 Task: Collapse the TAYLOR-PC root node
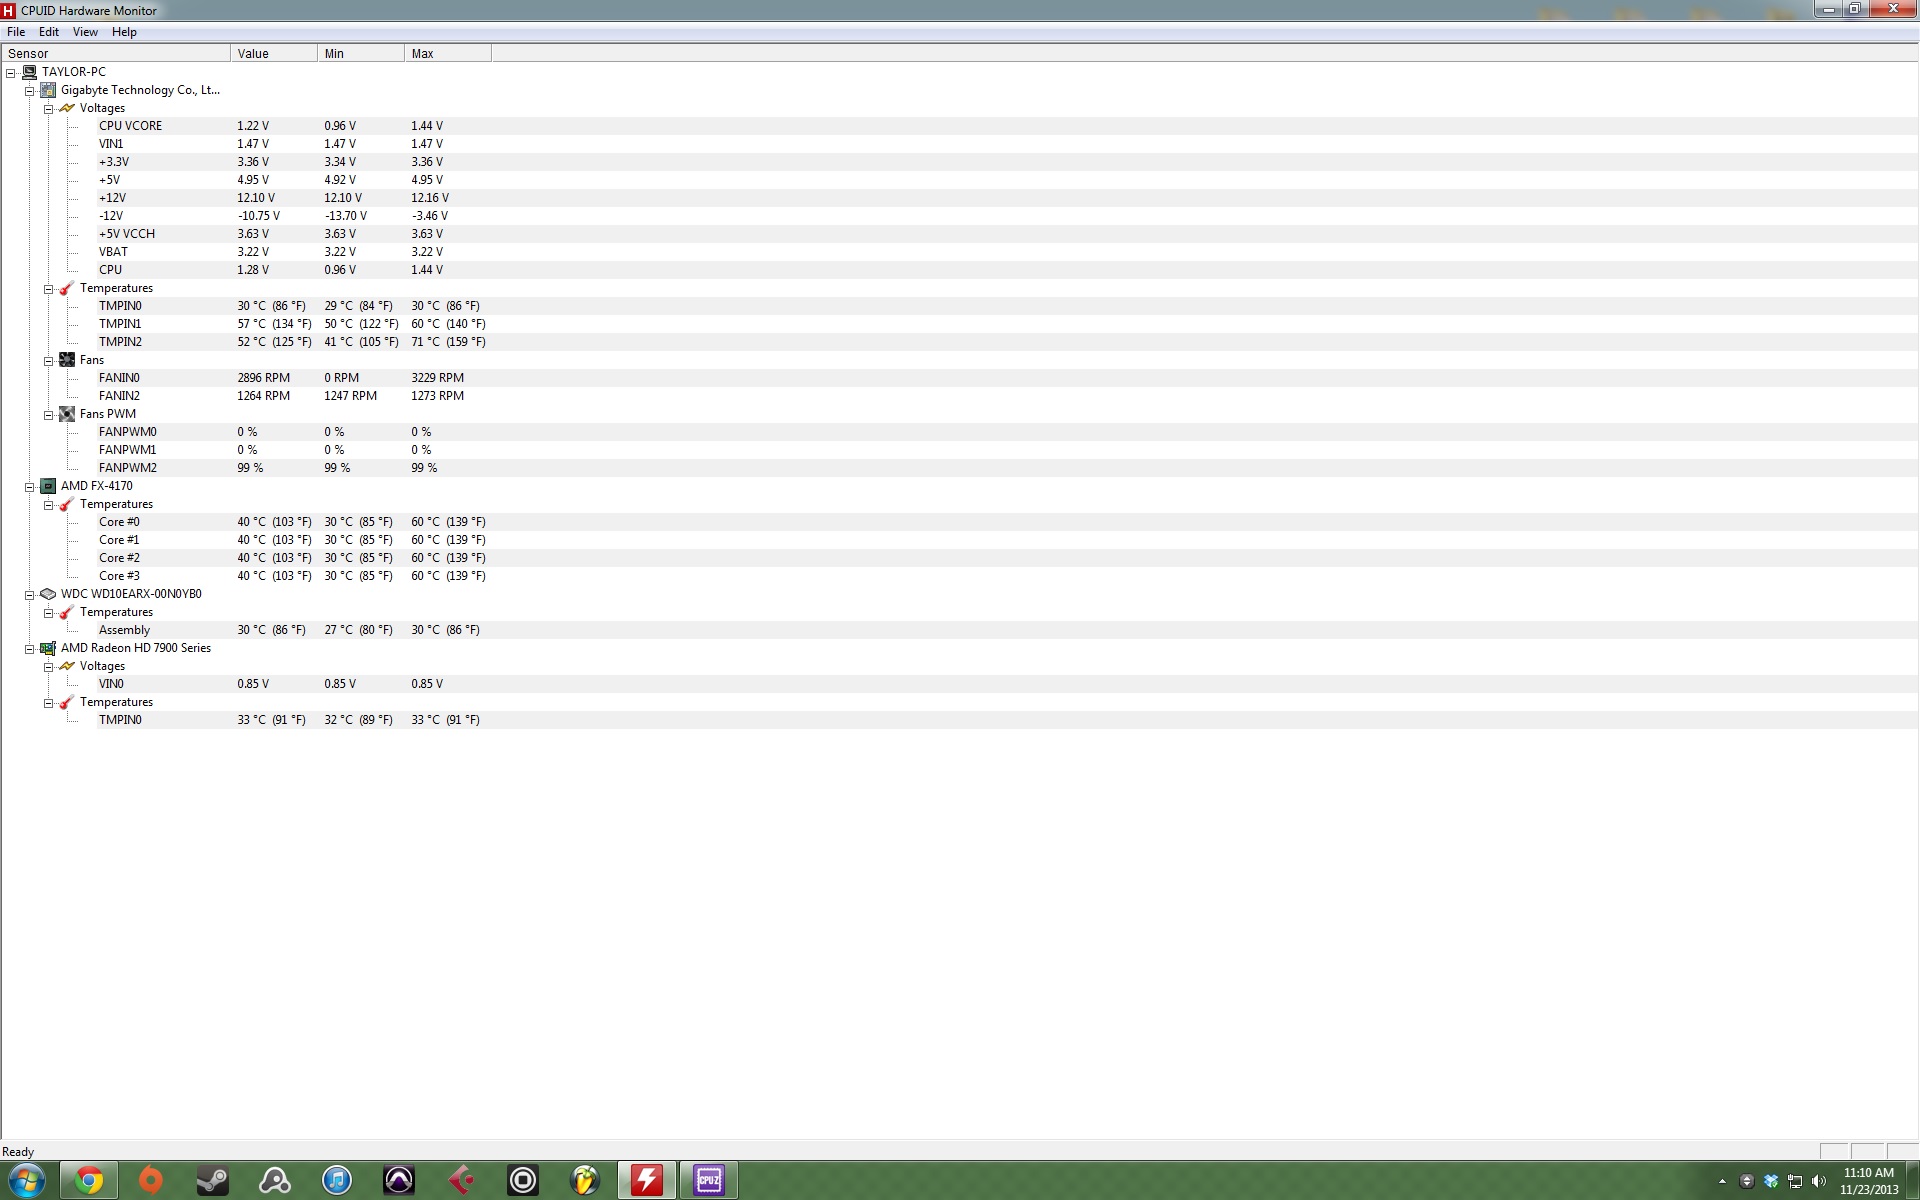(x=11, y=73)
